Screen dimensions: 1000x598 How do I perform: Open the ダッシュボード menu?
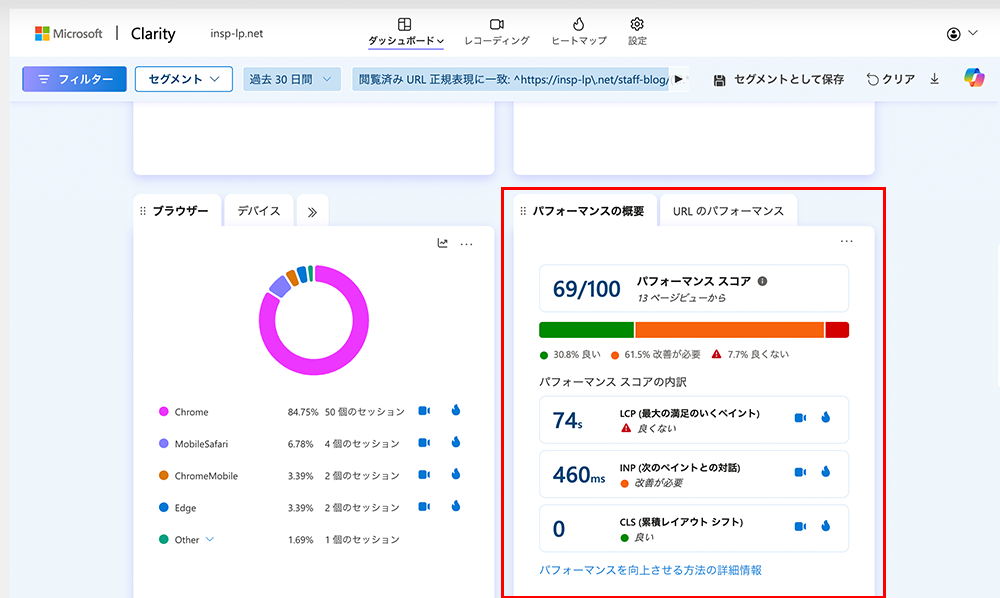(406, 32)
